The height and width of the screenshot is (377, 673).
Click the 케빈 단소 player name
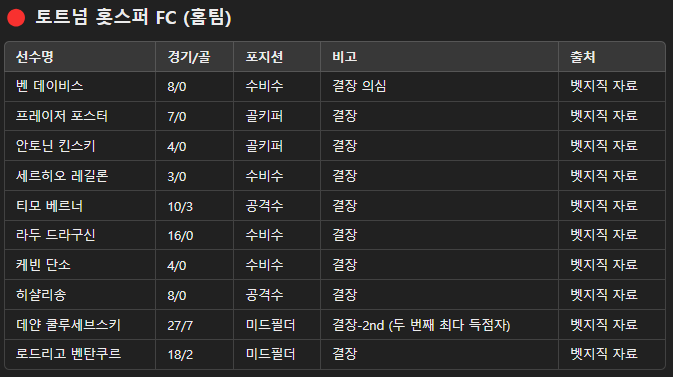tap(43, 265)
